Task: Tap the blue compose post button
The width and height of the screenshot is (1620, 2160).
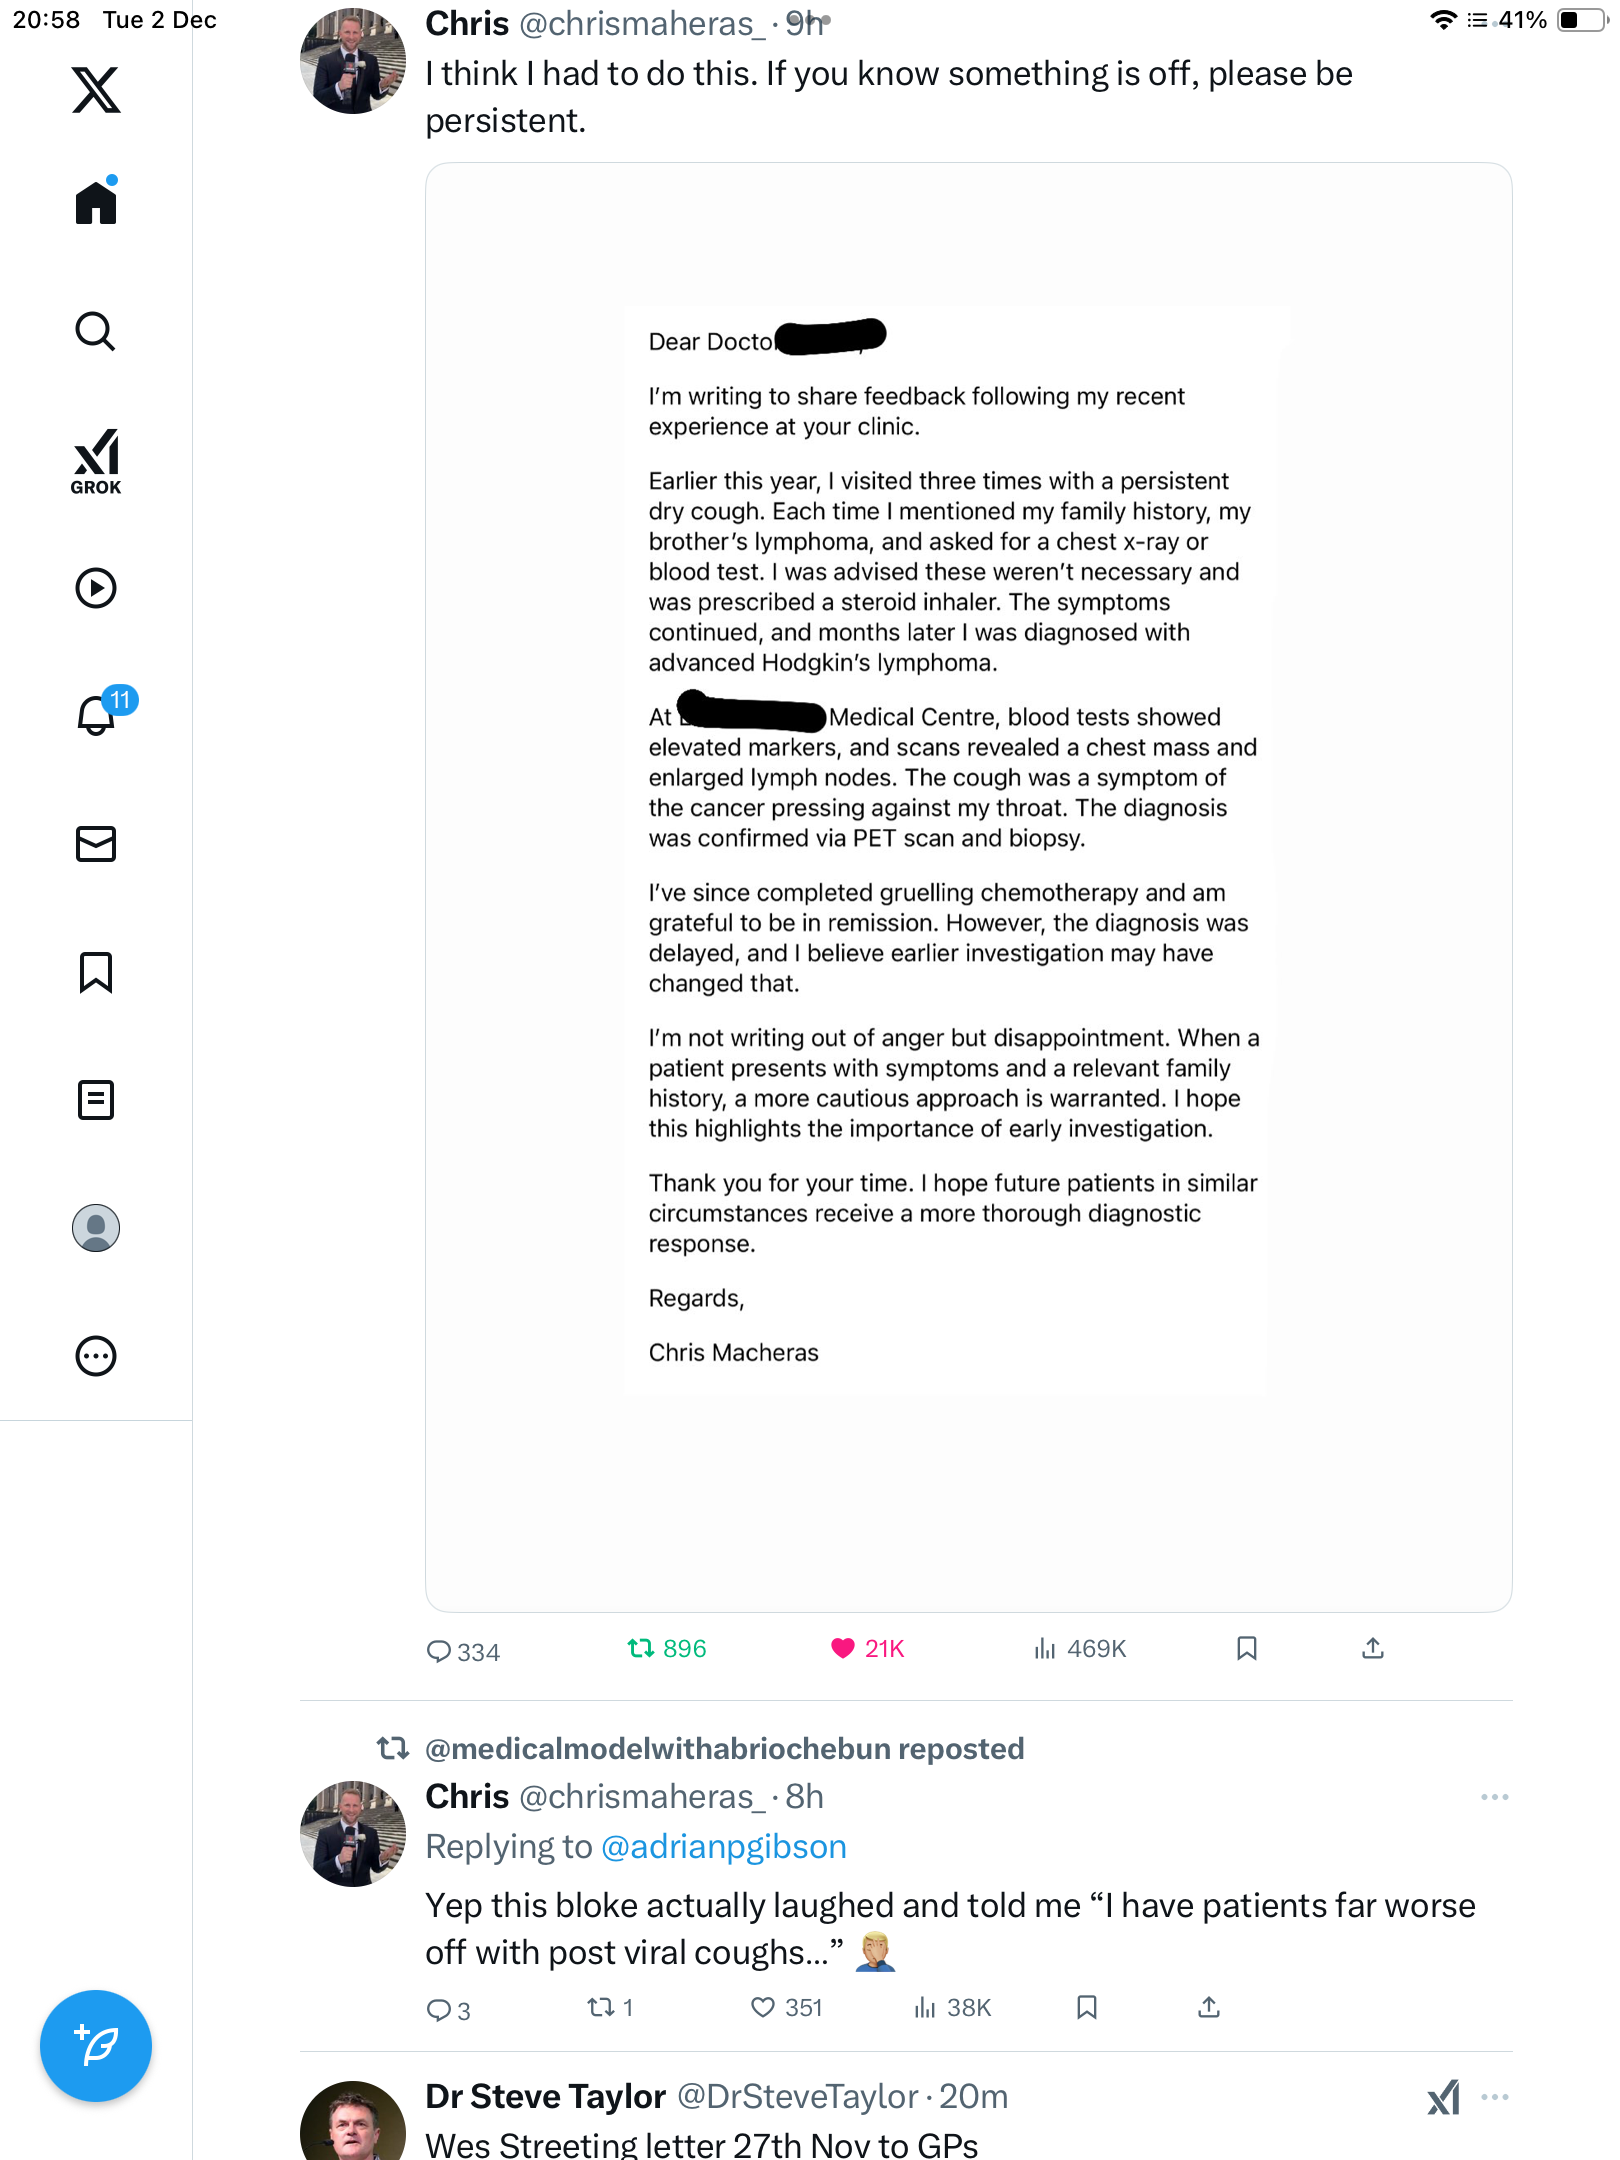Action: click(x=96, y=2045)
